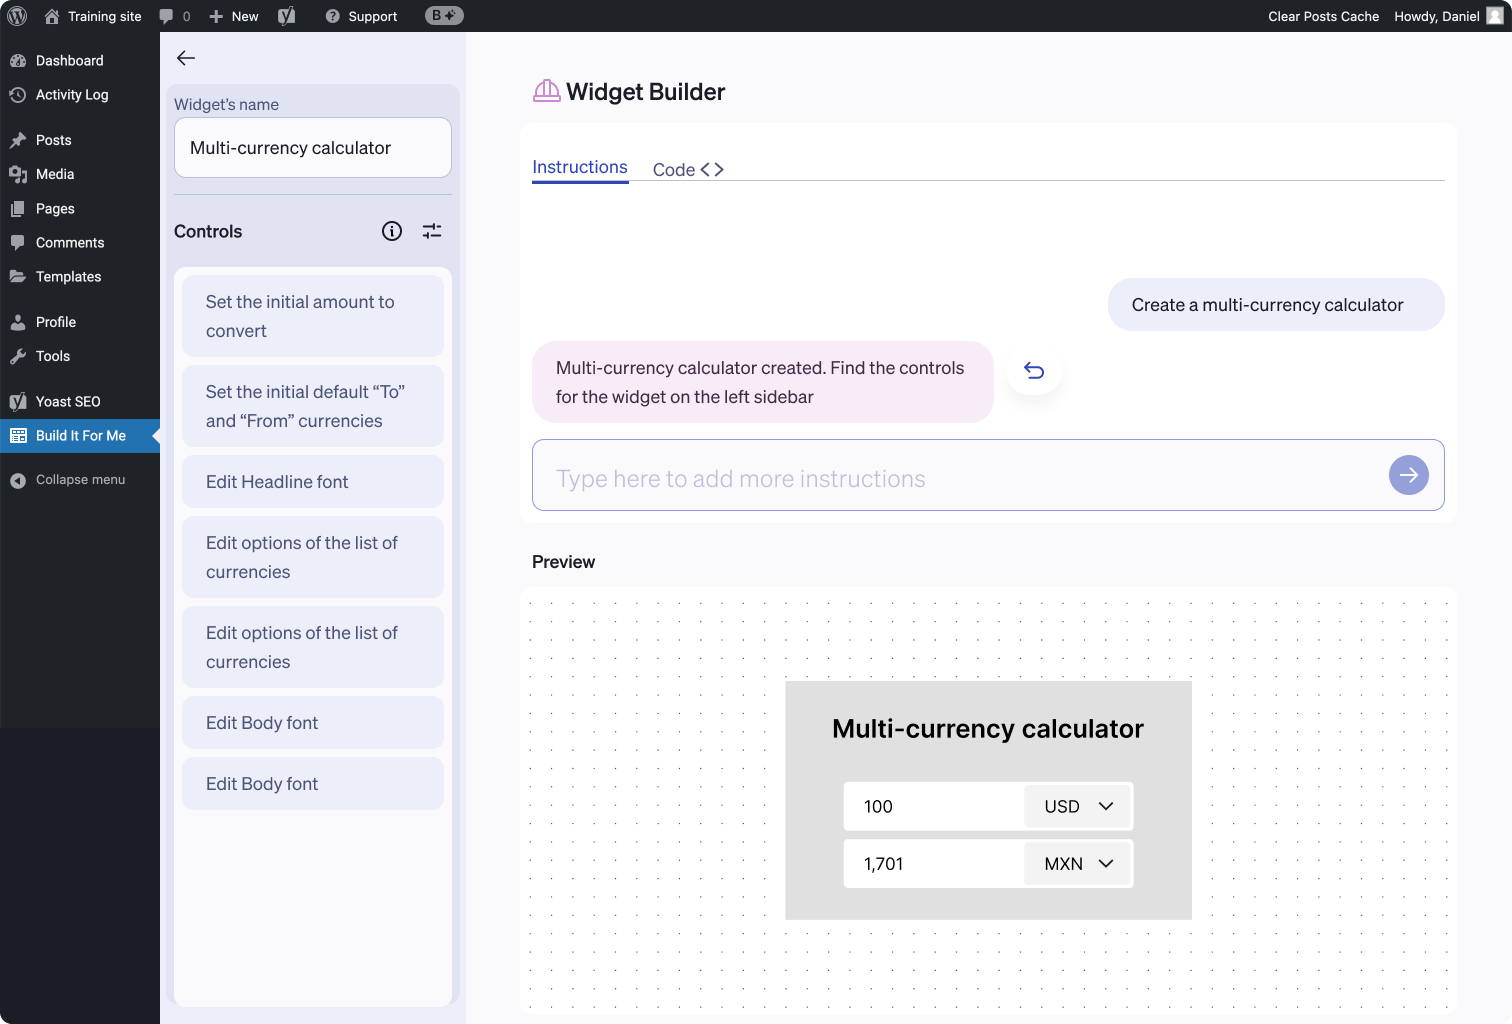Click the Activity Log clock icon
Image resolution: width=1512 pixels, height=1024 pixels.
(x=18, y=95)
